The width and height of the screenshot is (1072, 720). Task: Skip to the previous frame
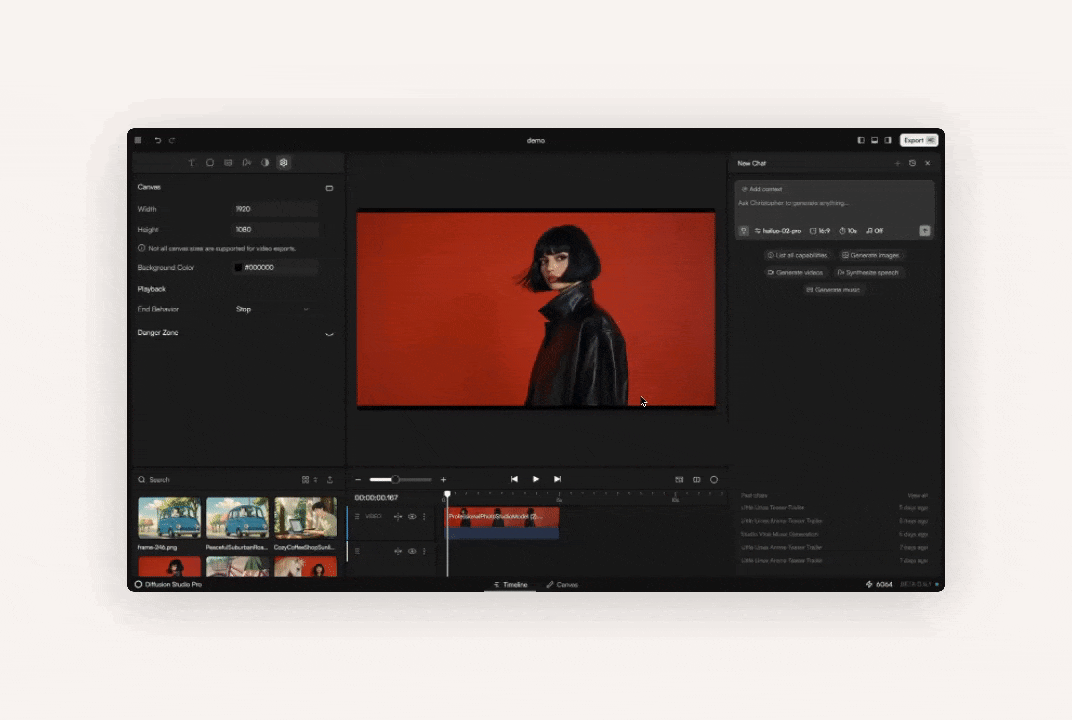coord(514,479)
